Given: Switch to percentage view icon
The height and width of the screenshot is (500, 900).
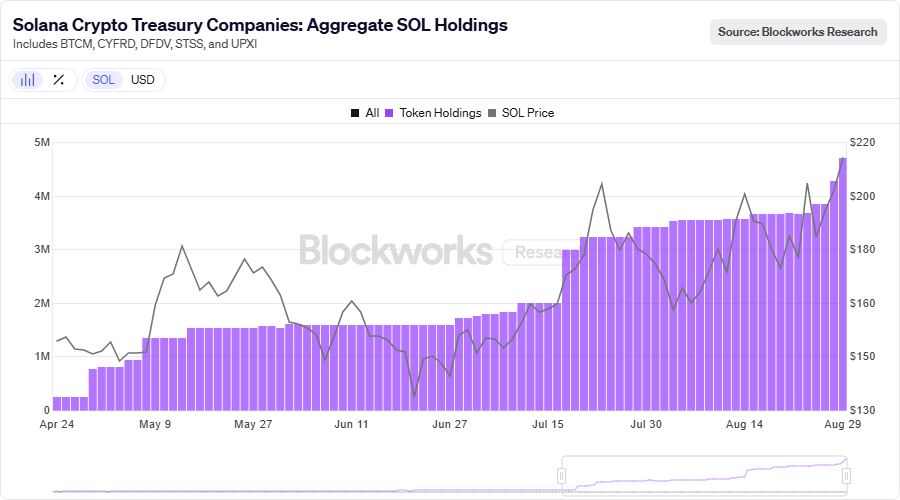Looking at the screenshot, I should (x=59, y=80).
